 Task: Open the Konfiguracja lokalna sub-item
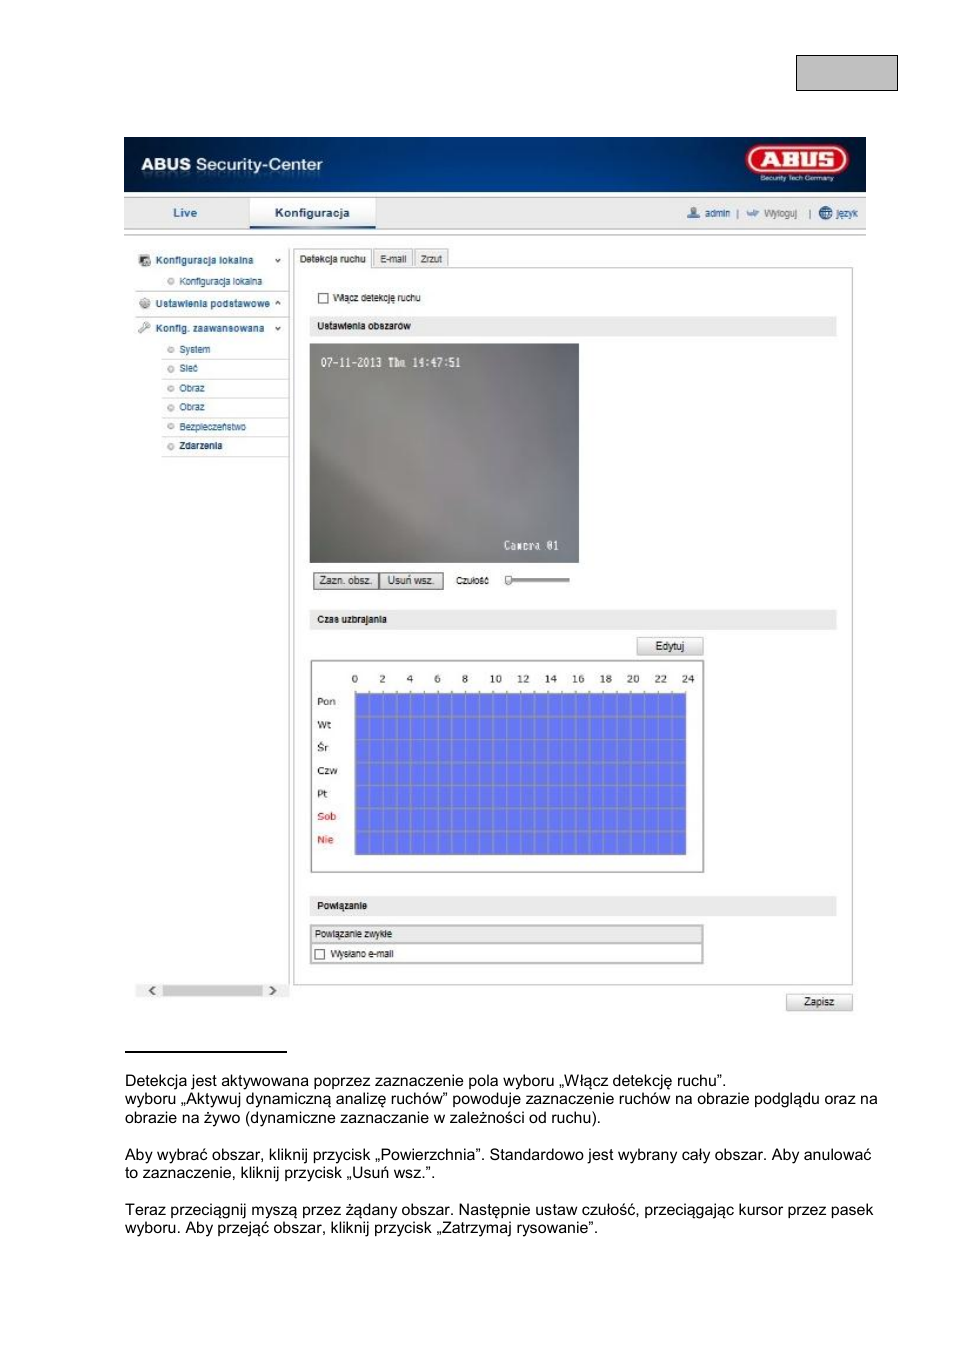[x=221, y=282]
